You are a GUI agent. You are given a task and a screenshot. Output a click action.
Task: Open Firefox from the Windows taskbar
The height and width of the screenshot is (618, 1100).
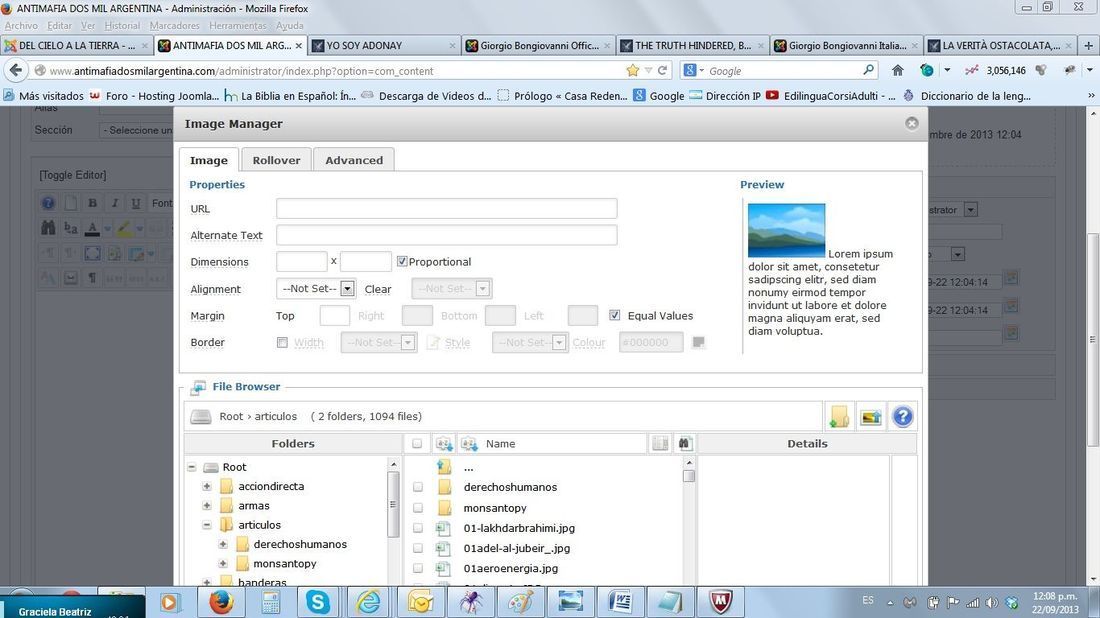221,602
